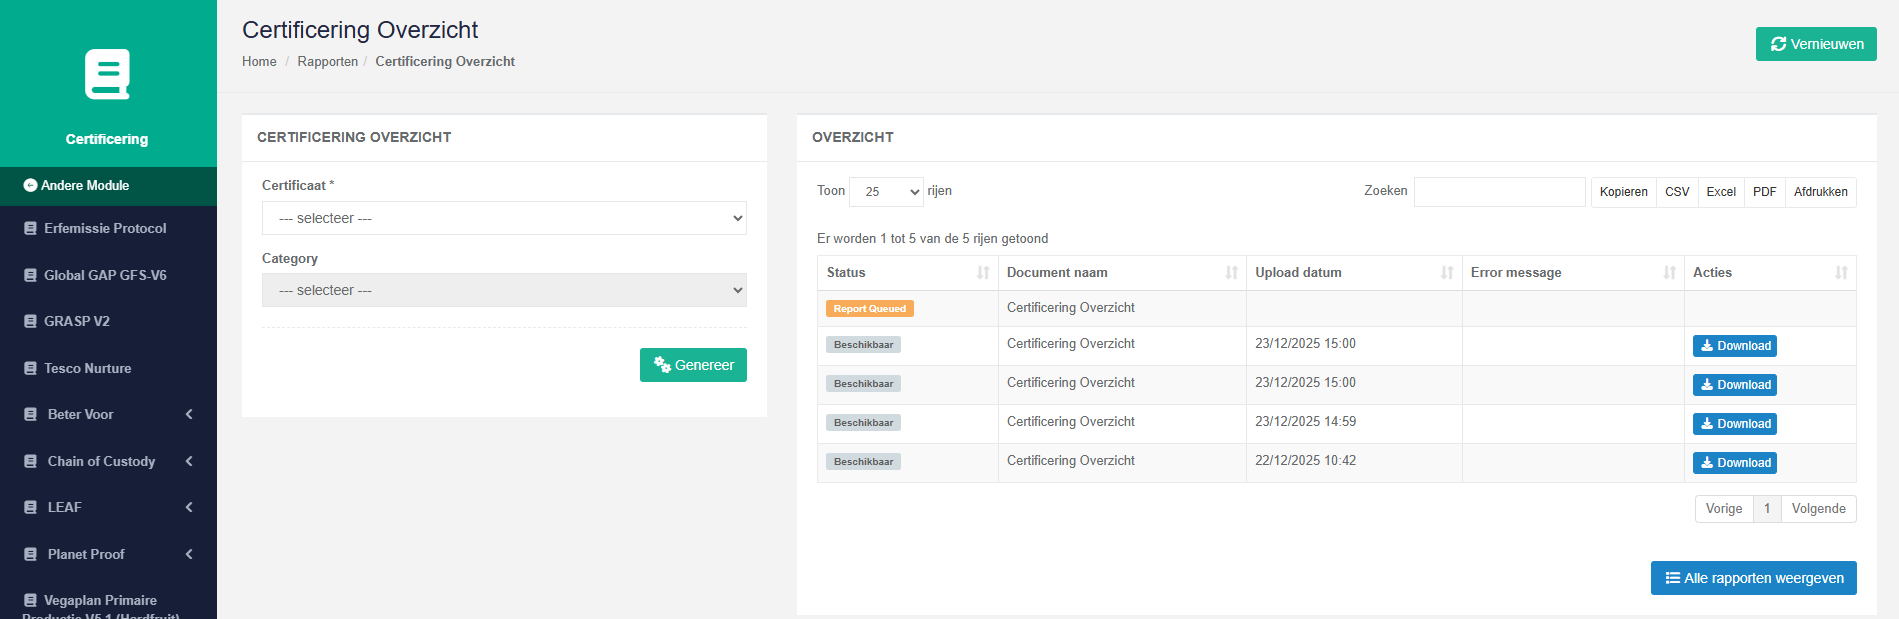Select page 1 in pagination
The height and width of the screenshot is (619, 1899).
point(1767,509)
